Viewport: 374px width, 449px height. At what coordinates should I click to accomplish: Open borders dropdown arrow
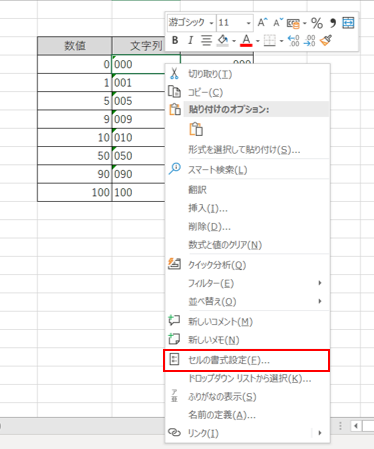pyautogui.click(x=281, y=41)
